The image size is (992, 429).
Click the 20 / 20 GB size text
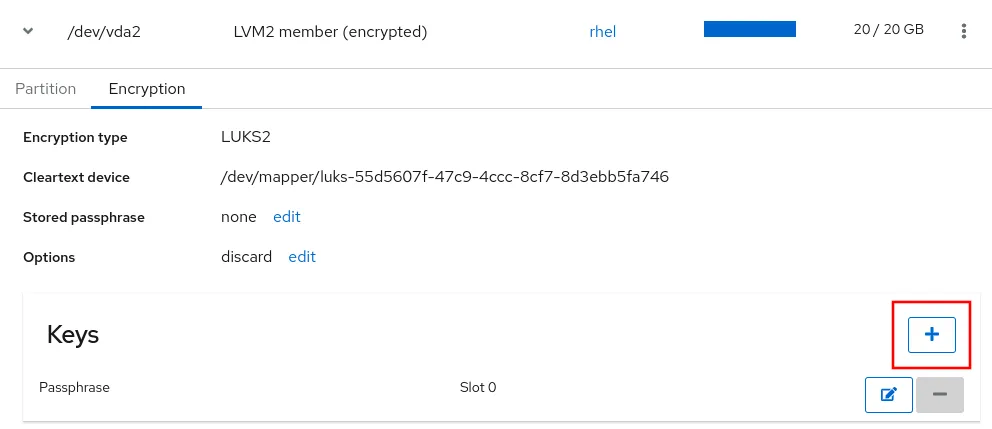tap(888, 30)
